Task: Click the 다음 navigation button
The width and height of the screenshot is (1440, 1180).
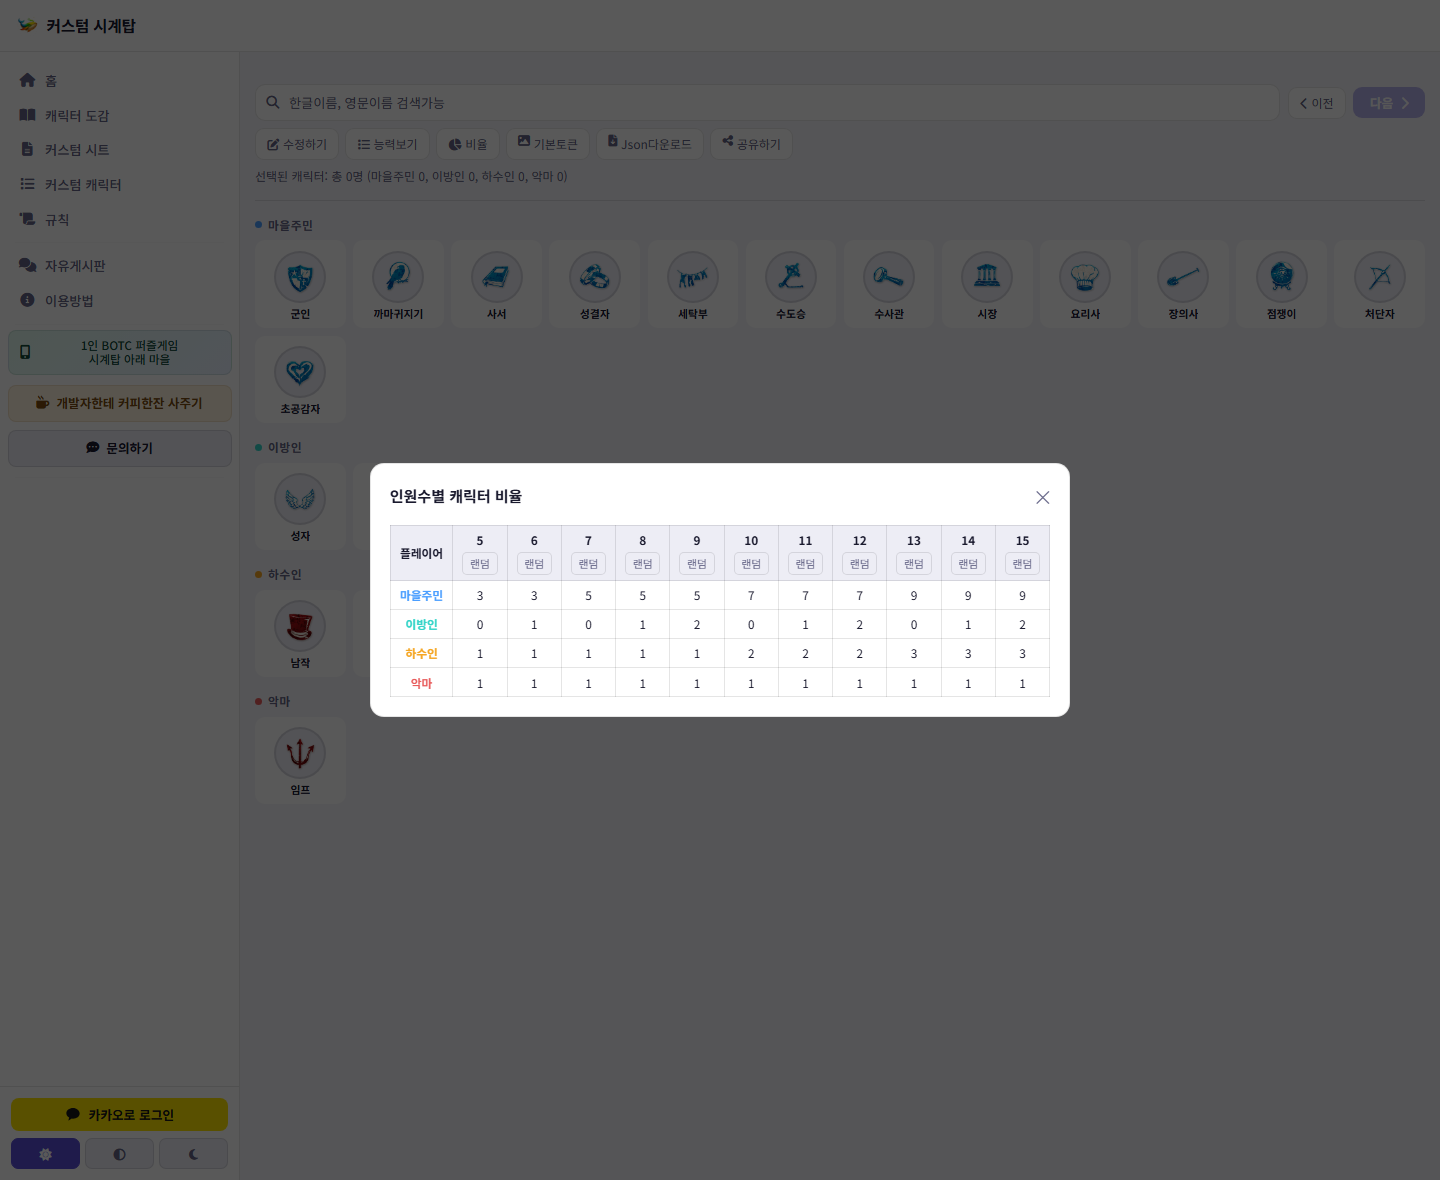Action: coord(1389,103)
